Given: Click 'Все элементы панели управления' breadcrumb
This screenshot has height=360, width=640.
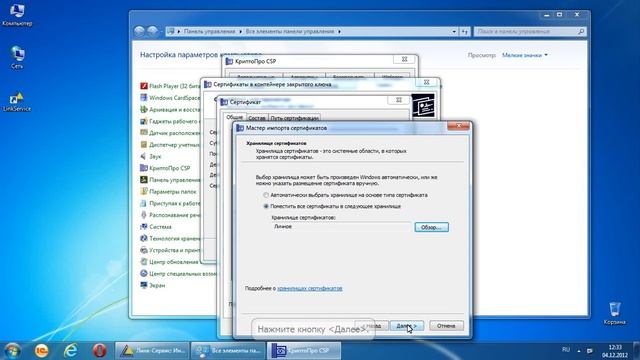Looking at the screenshot, I should [x=290, y=31].
